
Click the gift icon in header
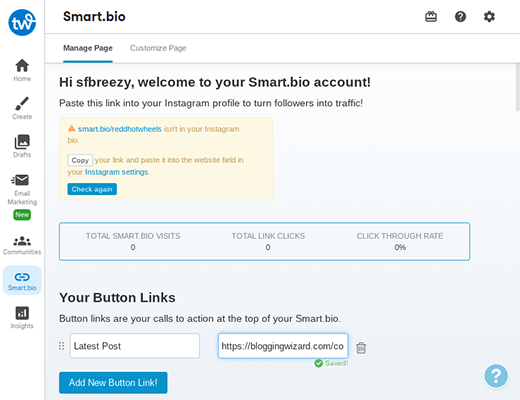click(431, 16)
